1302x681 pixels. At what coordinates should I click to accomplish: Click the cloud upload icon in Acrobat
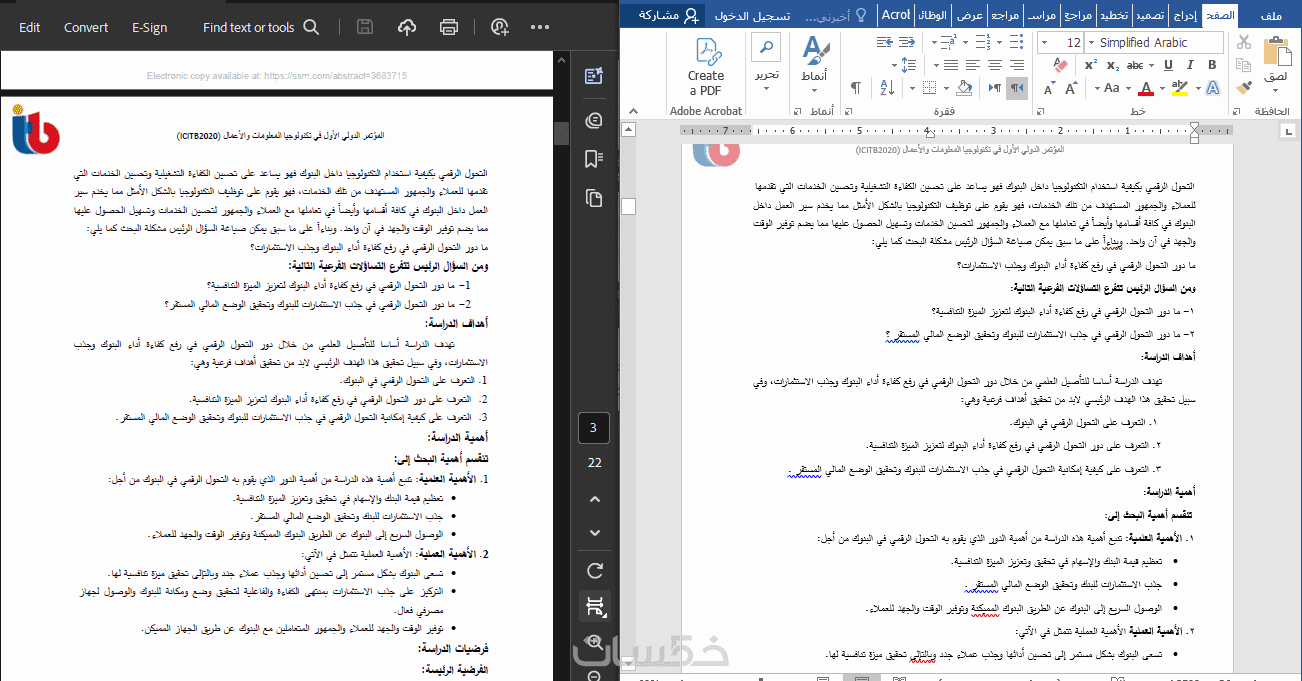(407, 27)
